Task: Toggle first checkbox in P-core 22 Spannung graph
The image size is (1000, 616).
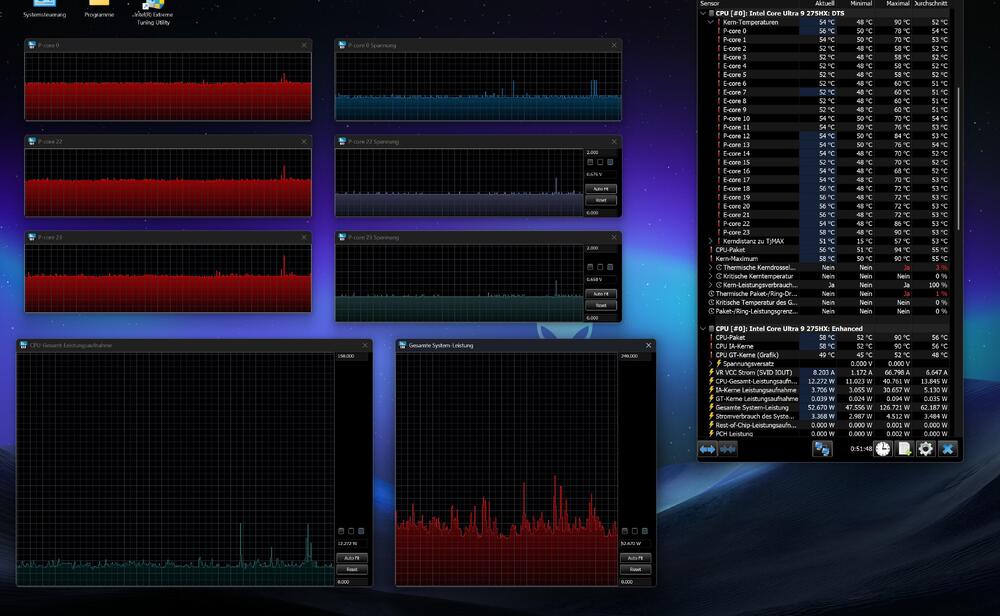Action: [590, 162]
